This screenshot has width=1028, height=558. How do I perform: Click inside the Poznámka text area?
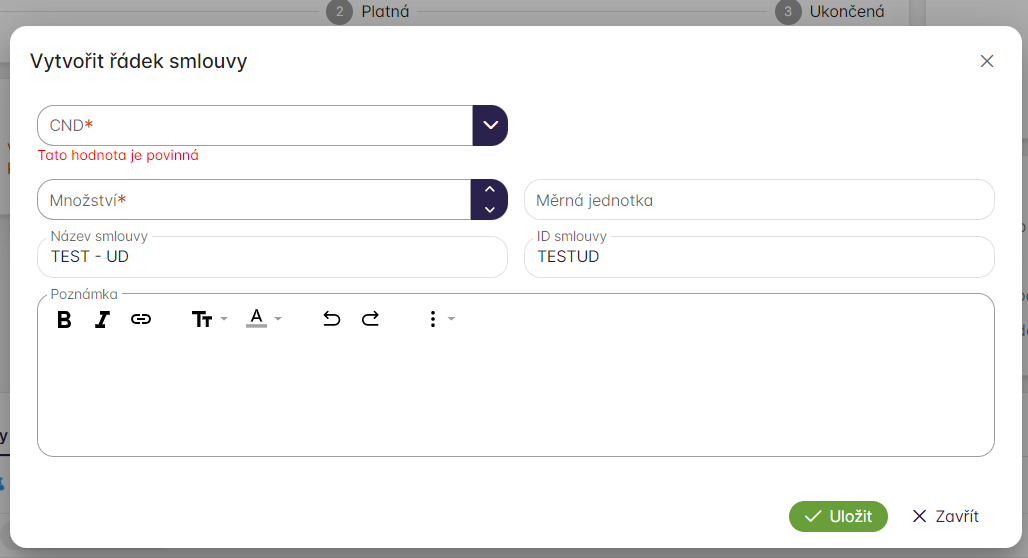tap(515, 395)
